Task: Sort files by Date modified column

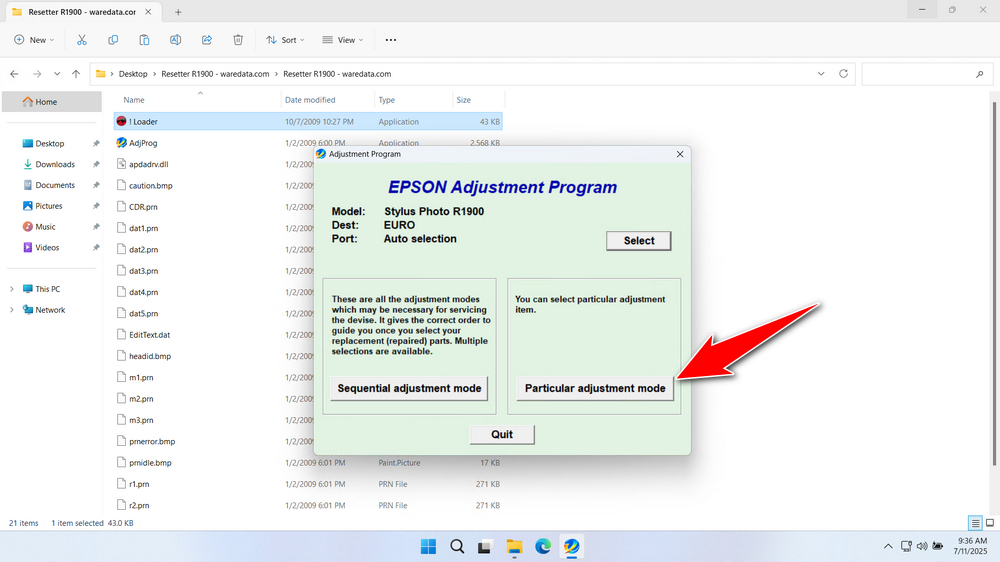Action: [x=328, y=100]
